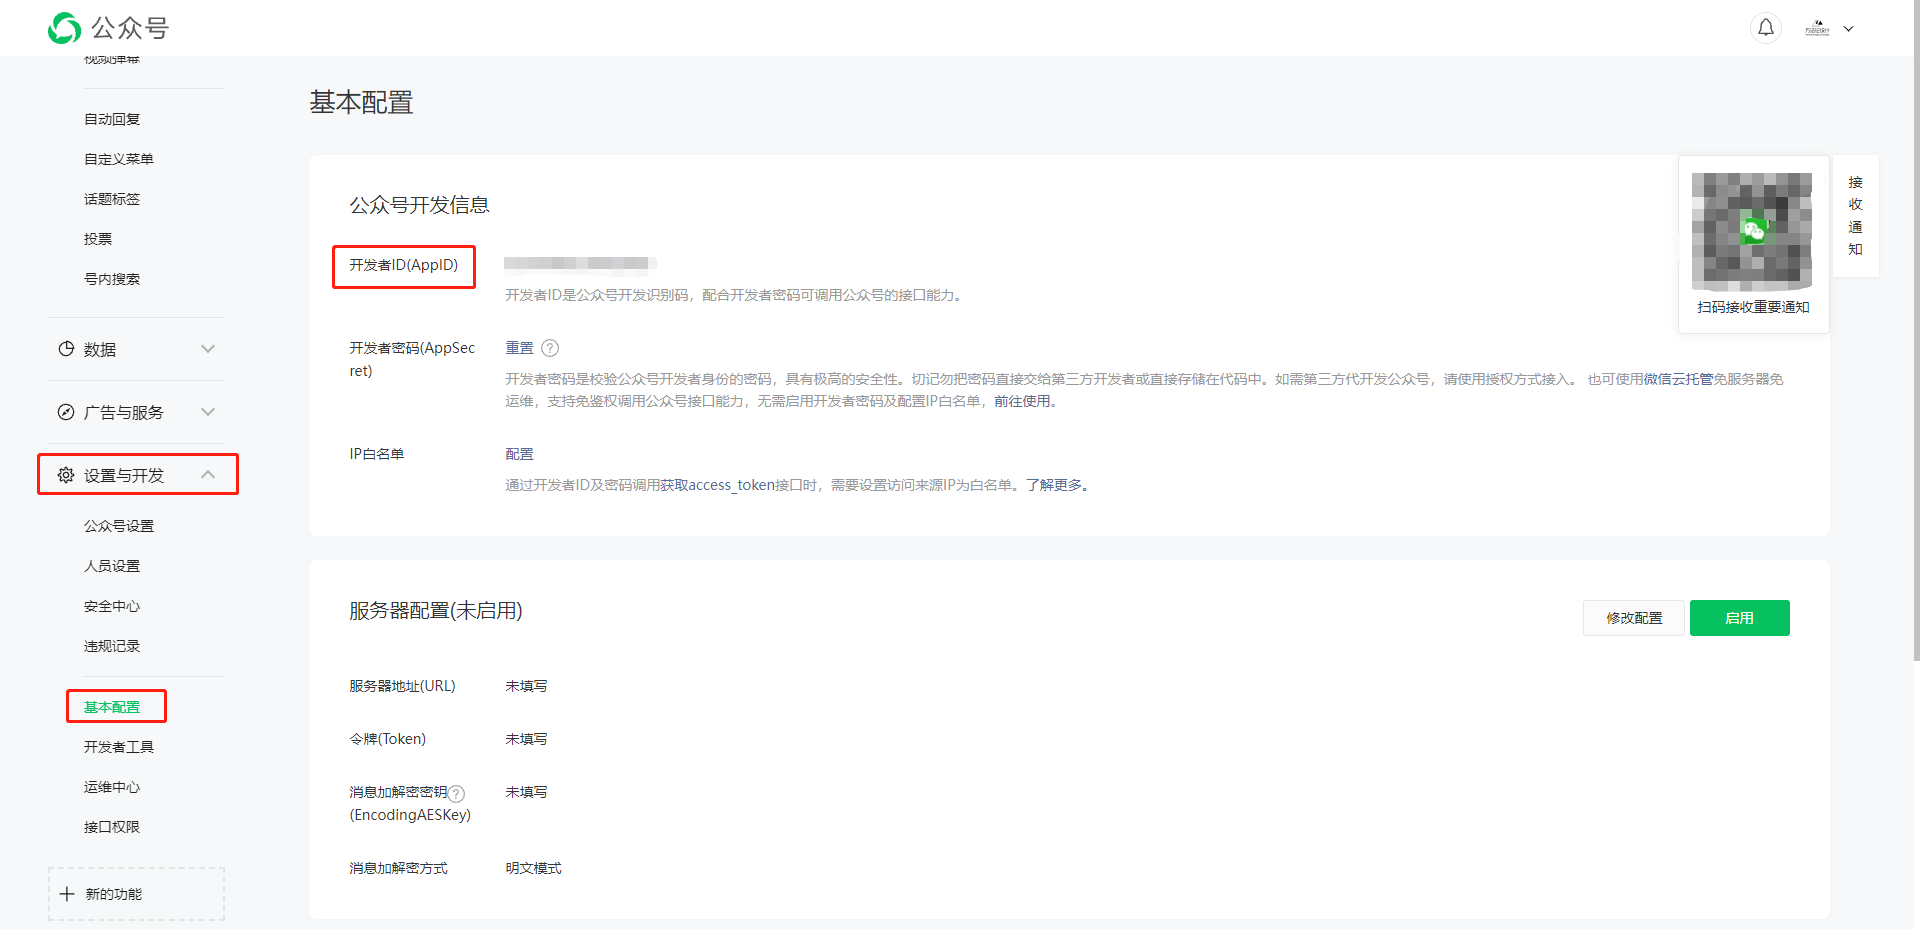1920x929 pixels.
Task: Click the 基本配置 page title
Action: (361, 102)
